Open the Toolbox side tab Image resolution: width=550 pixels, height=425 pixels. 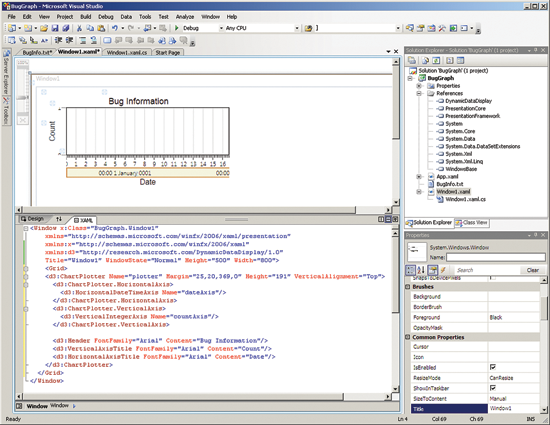(x=6, y=110)
